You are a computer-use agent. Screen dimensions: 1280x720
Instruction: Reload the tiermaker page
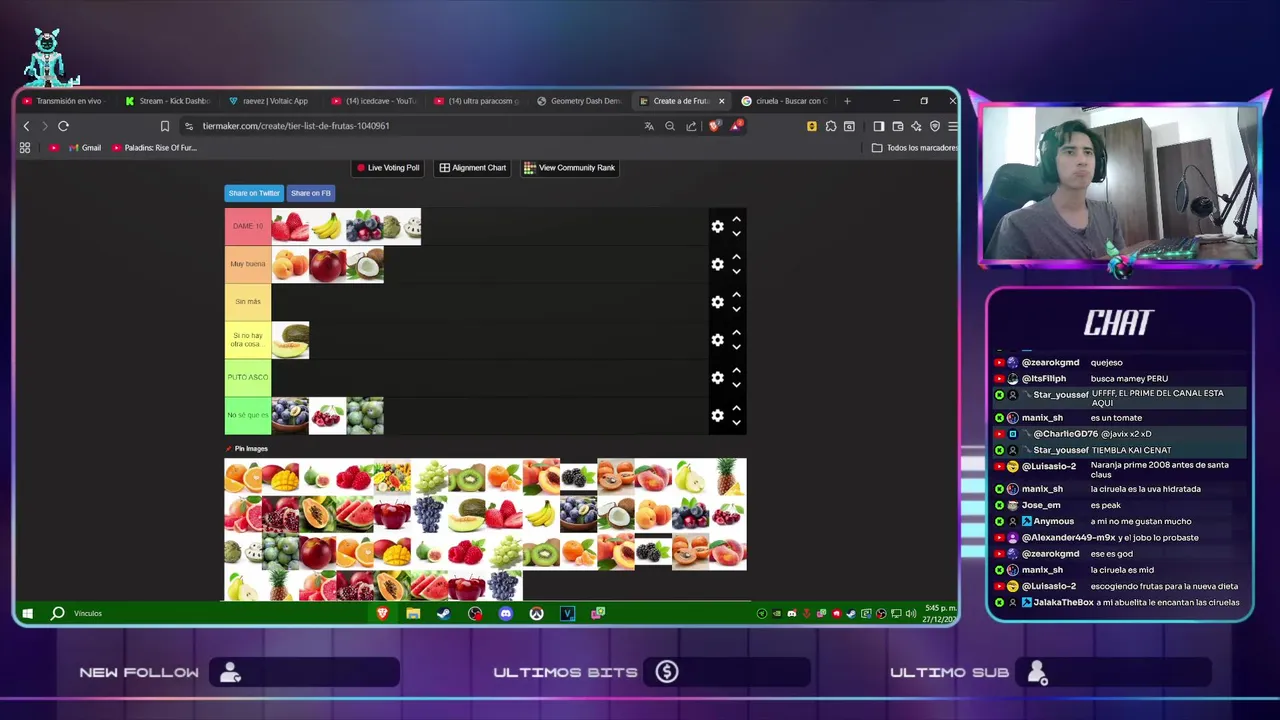pyautogui.click(x=63, y=126)
